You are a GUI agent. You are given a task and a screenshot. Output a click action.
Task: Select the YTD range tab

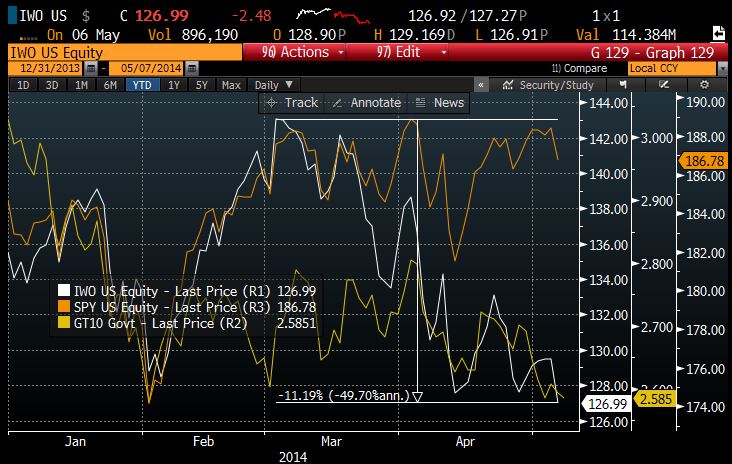(142, 85)
